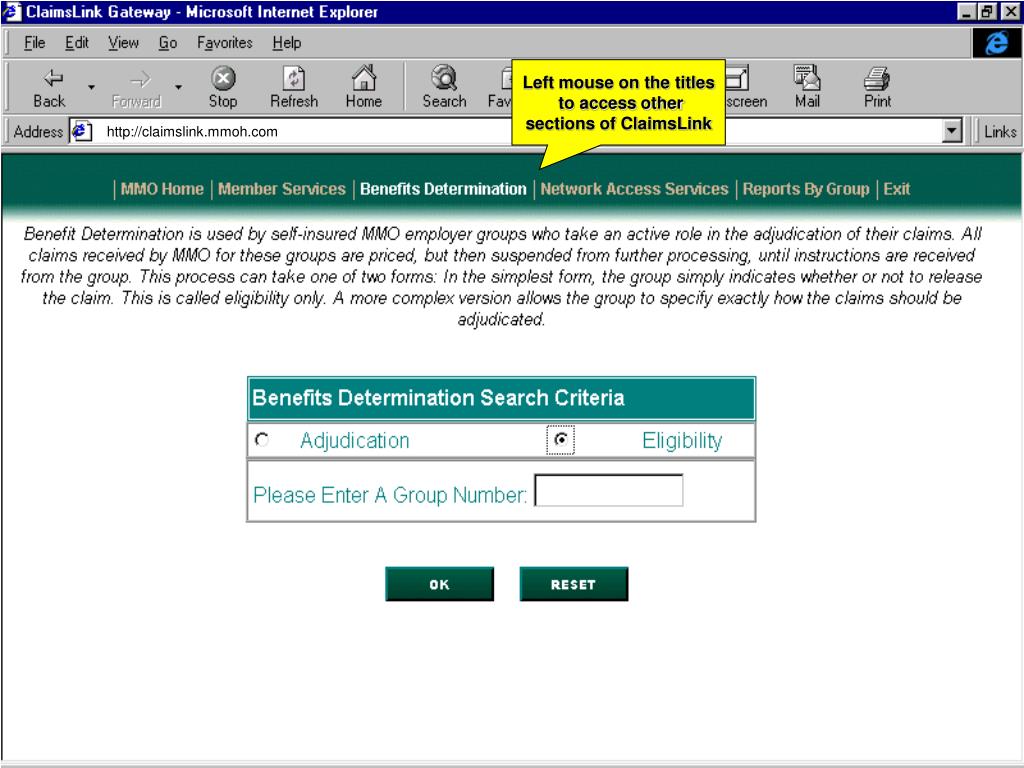Viewport: 1024px width, 768px height.
Task: Open the View menu
Action: click(x=123, y=43)
